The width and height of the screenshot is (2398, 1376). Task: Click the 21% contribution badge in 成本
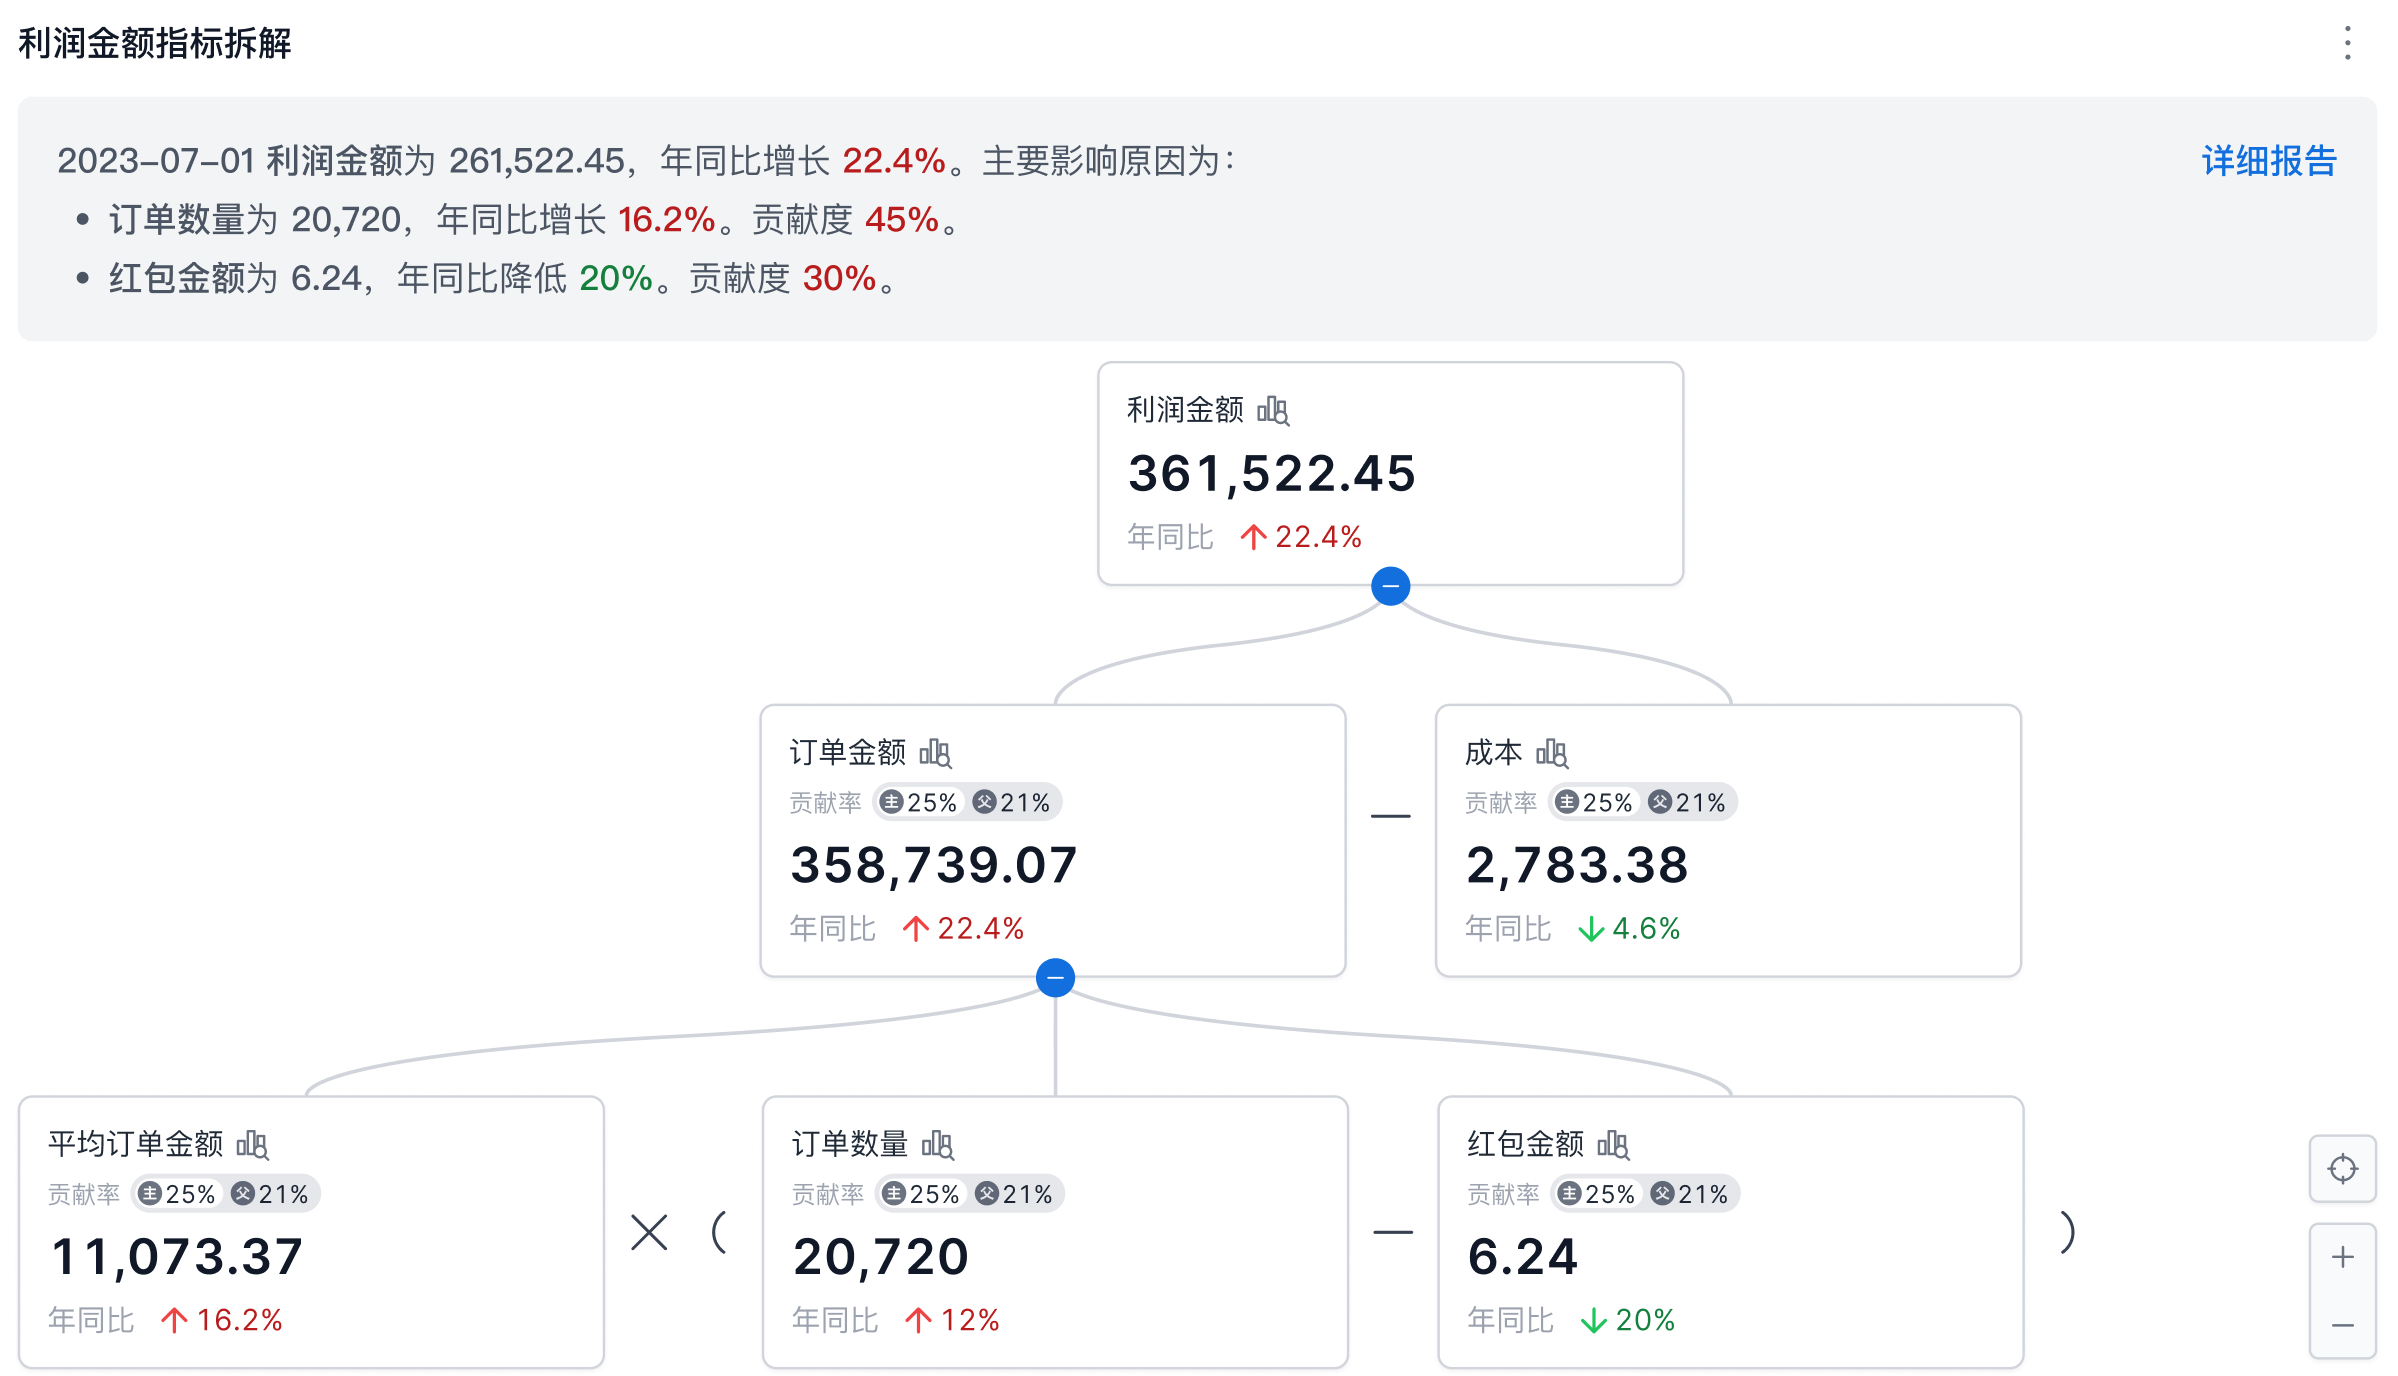(1688, 802)
